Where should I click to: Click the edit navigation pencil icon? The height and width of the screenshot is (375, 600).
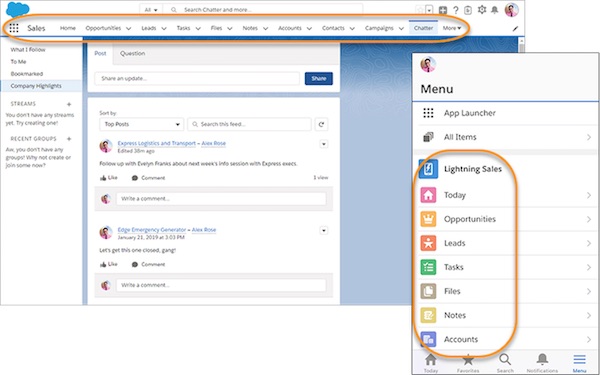pyautogui.click(x=515, y=28)
